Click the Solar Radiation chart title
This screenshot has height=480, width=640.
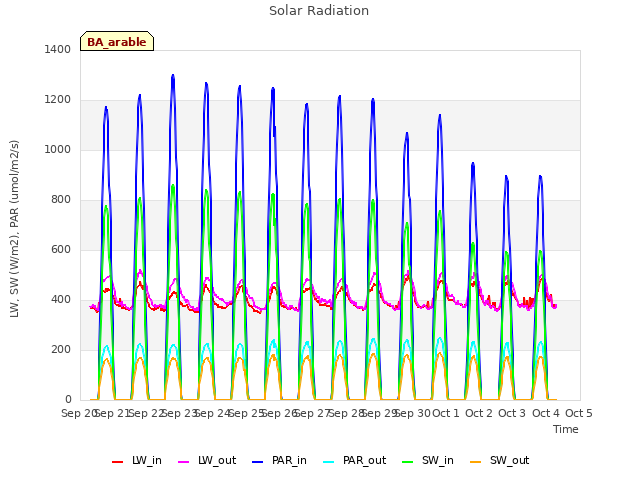[319, 11]
